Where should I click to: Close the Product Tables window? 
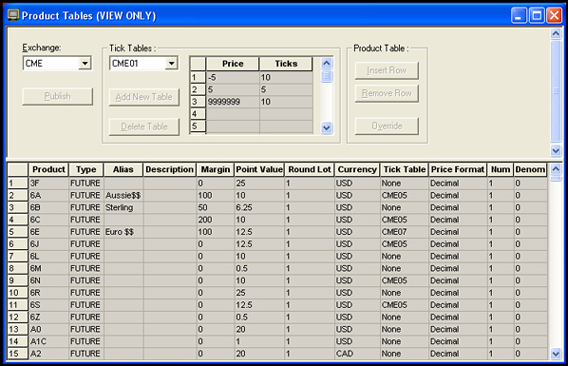tap(554, 16)
